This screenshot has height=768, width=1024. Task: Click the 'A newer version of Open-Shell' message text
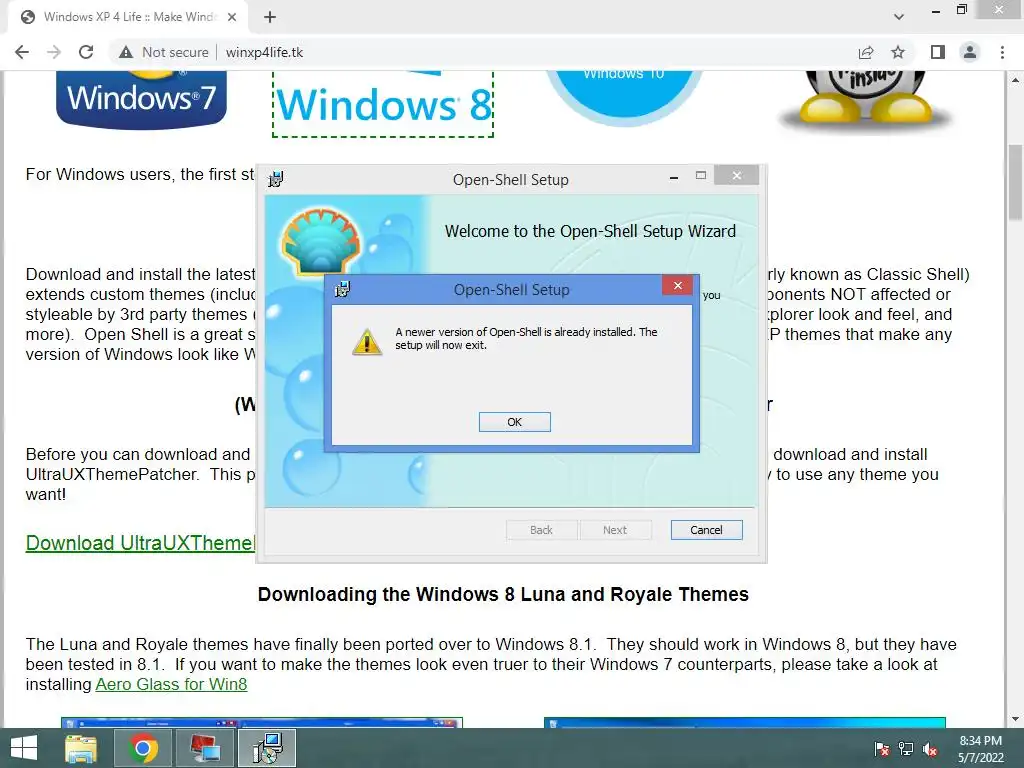click(526, 338)
